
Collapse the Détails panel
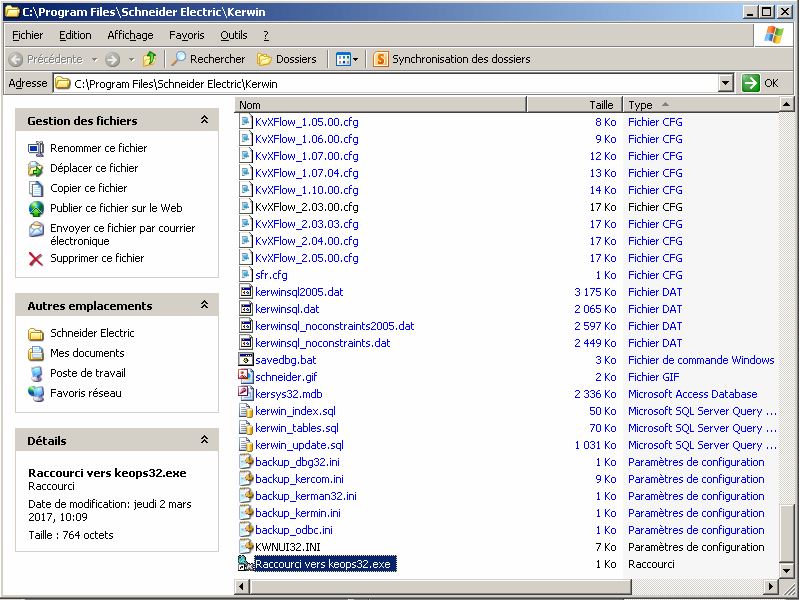204,440
